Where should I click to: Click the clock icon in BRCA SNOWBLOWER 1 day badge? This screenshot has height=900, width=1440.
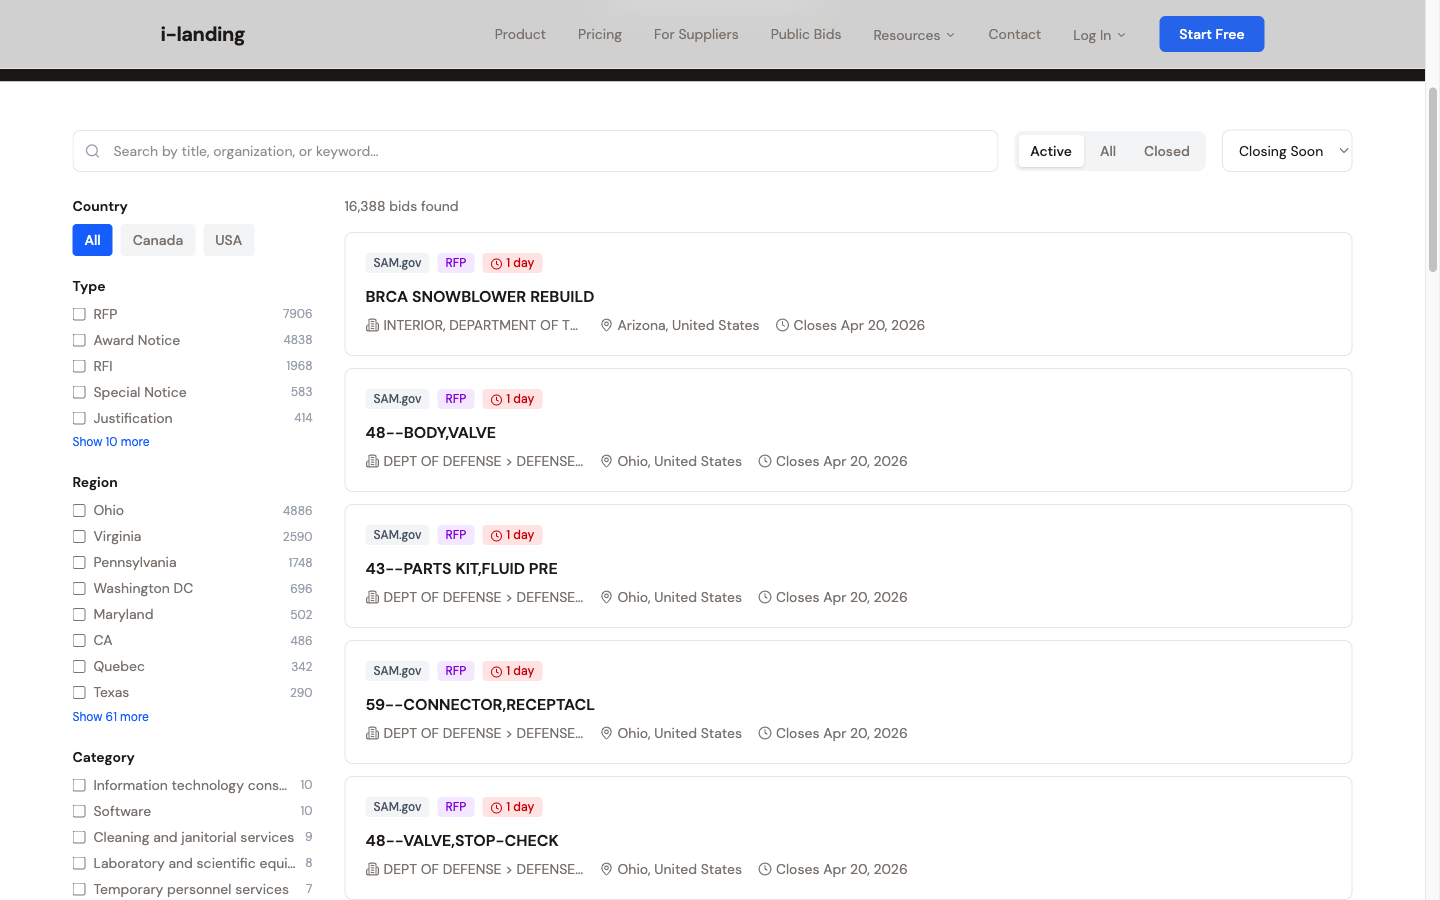pyautogui.click(x=496, y=264)
